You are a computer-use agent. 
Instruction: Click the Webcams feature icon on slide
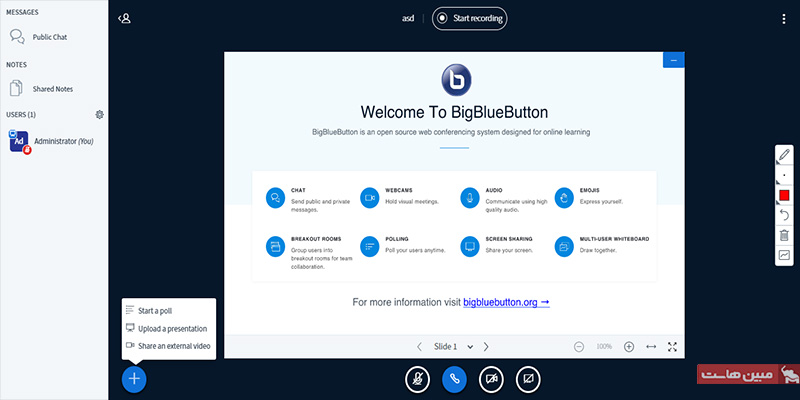(370, 198)
